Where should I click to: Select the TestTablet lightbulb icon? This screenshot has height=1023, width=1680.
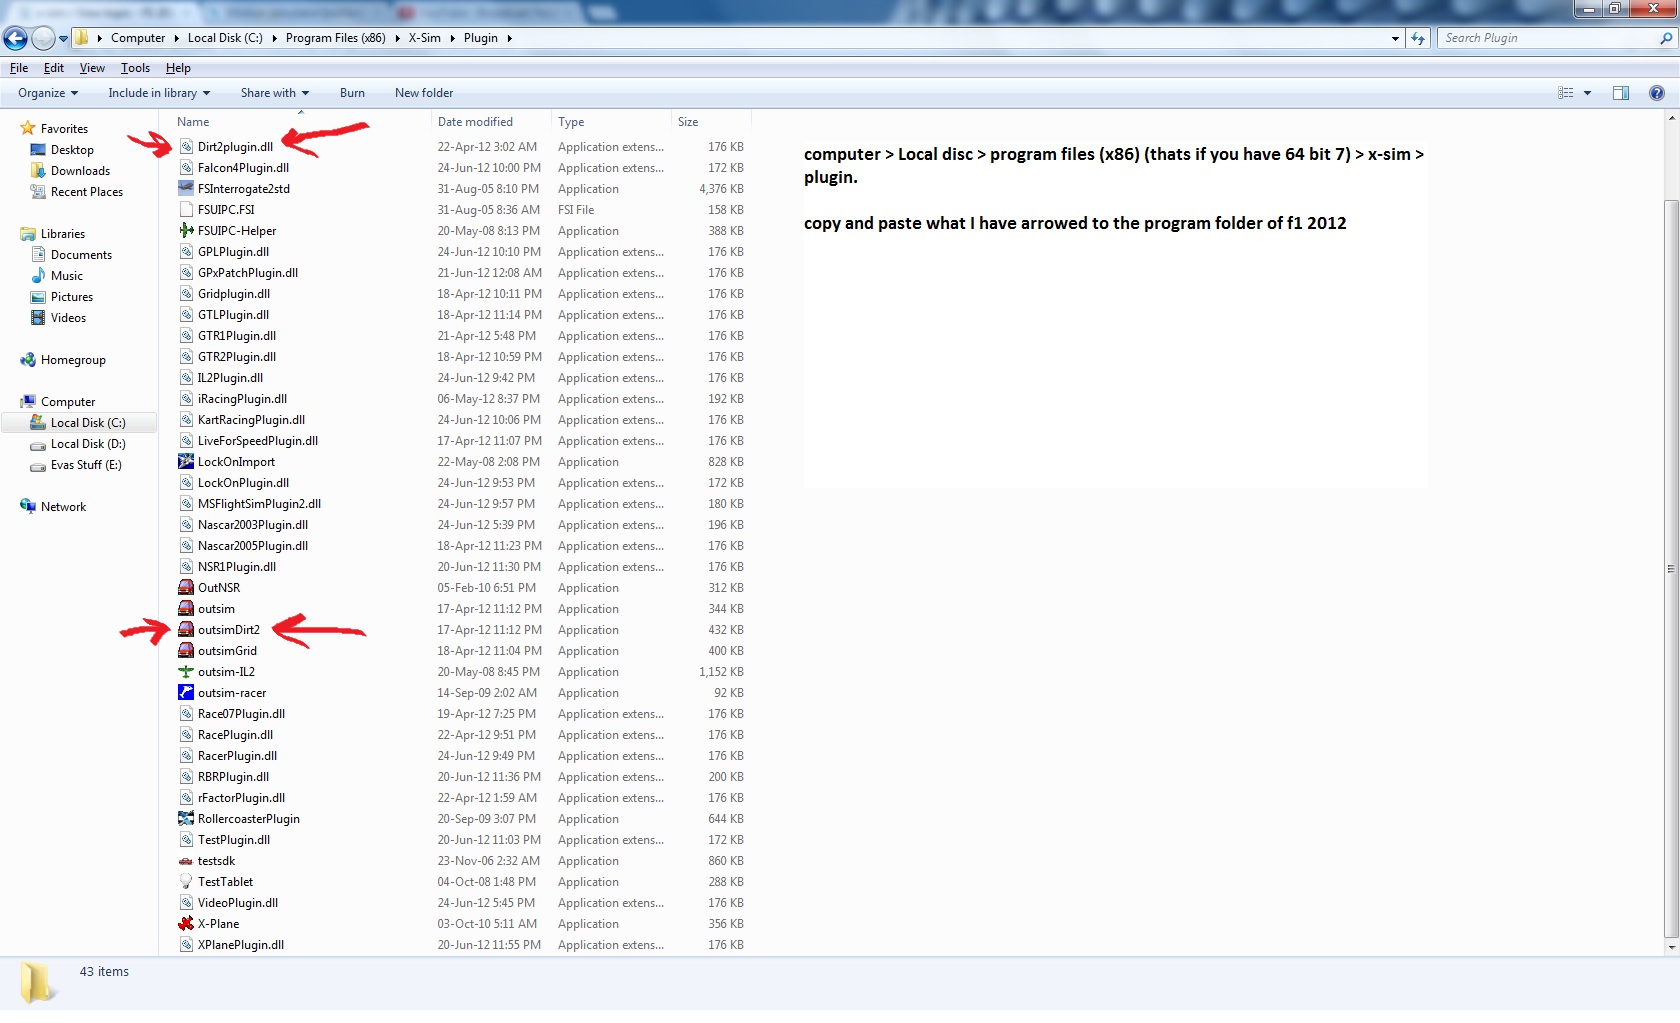pyautogui.click(x=186, y=882)
